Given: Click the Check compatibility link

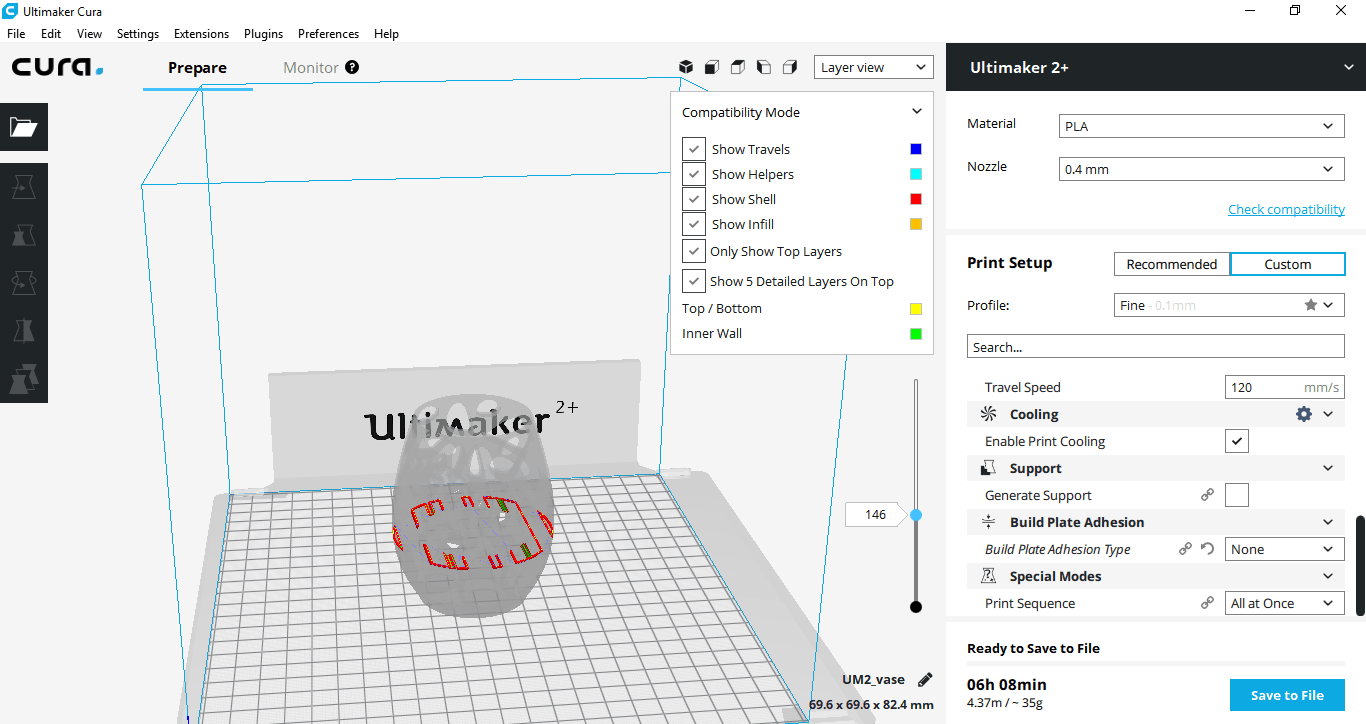Looking at the screenshot, I should (1286, 209).
